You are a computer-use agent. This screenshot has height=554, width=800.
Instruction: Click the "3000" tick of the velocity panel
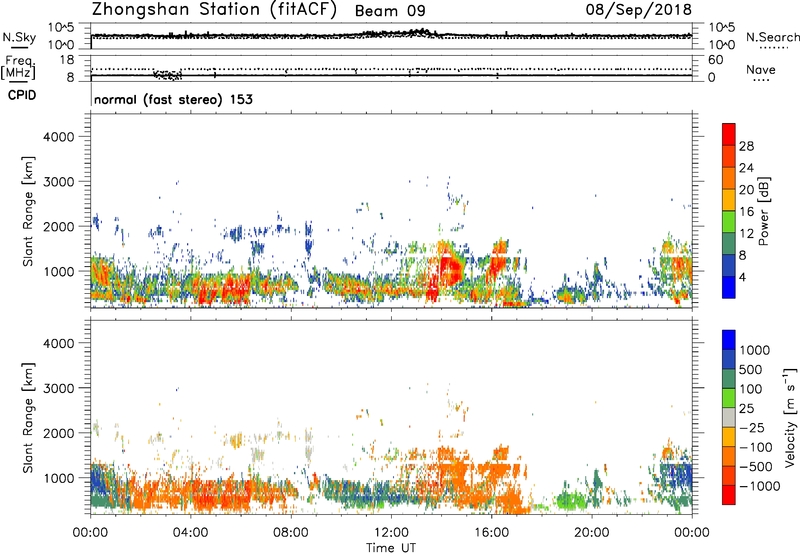tap(58, 388)
